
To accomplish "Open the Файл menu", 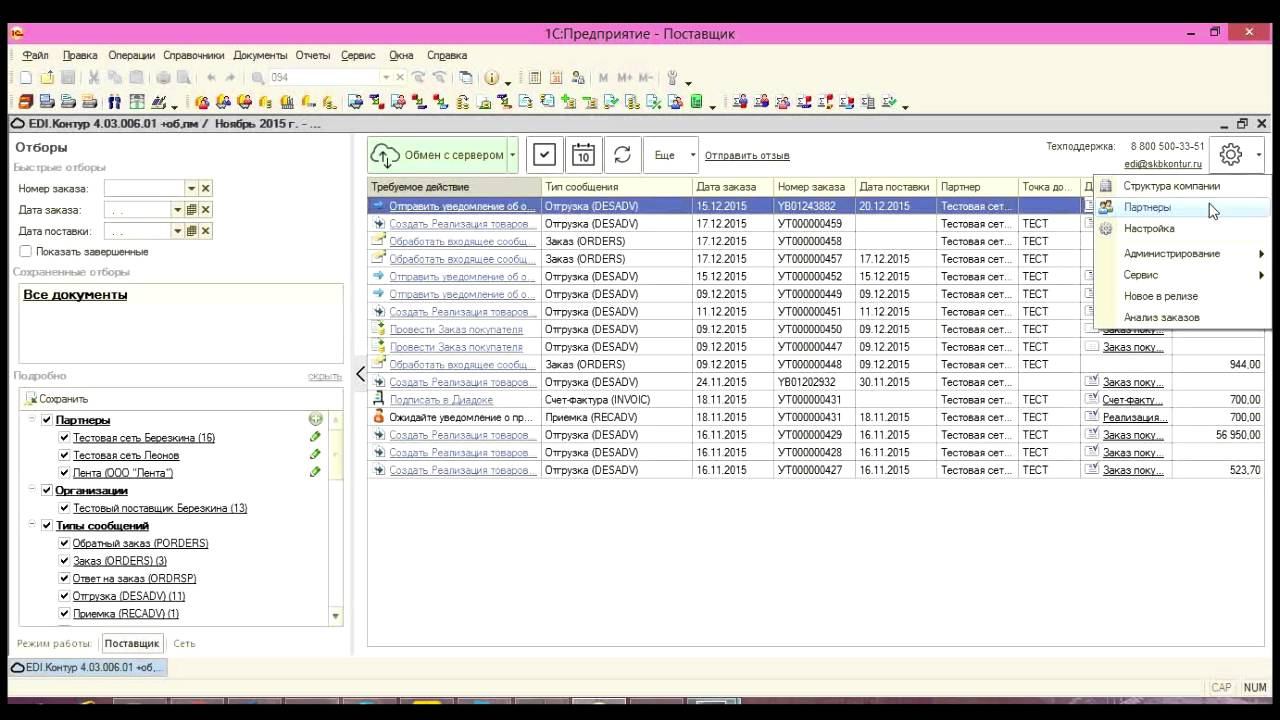I will click(x=35, y=55).
